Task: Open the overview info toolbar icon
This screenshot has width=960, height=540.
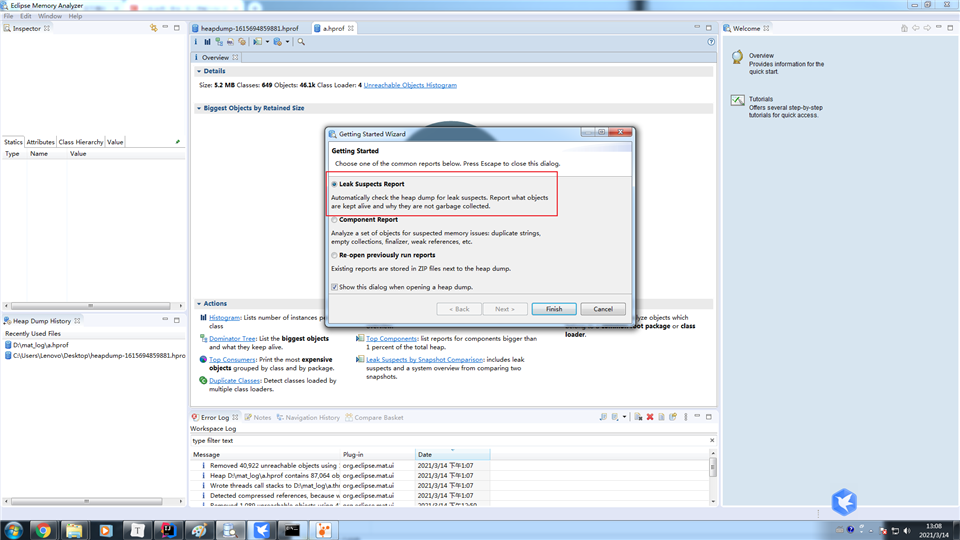Action: tap(196, 42)
